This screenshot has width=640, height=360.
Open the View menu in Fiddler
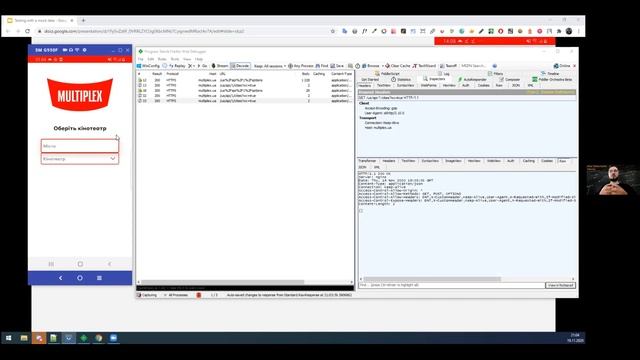pos(187,59)
